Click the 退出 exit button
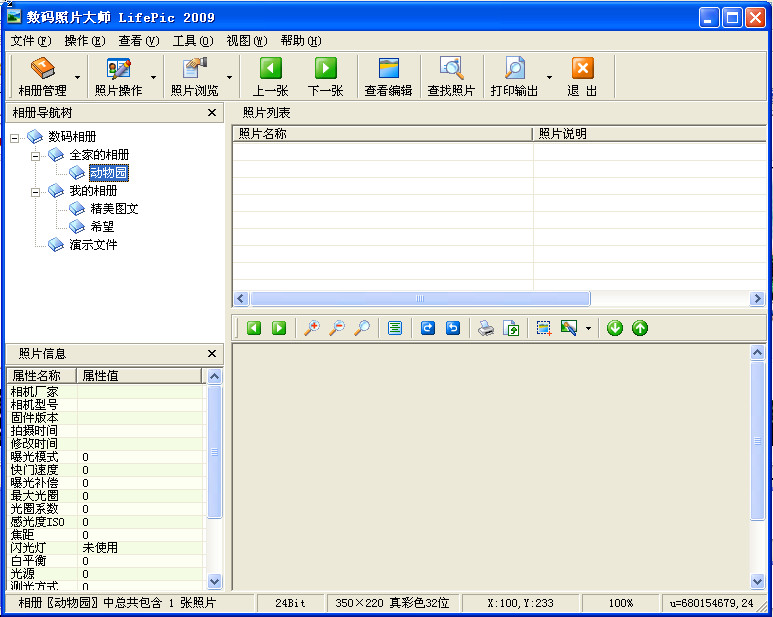The width and height of the screenshot is (773, 617). 583,76
